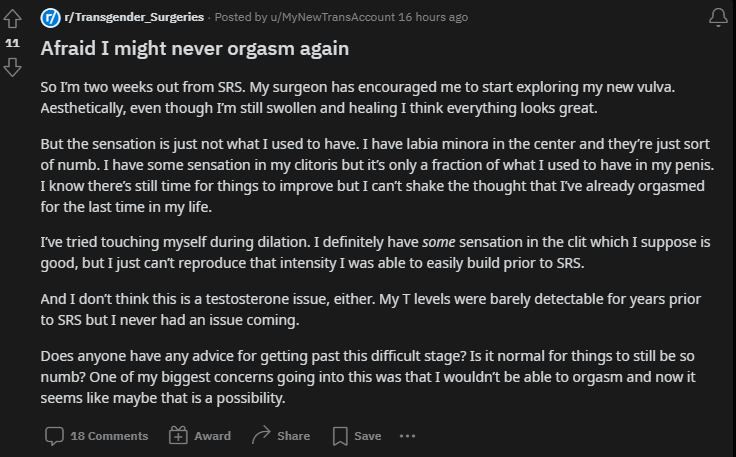Share this post
This screenshot has width=736, height=457.
(281, 436)
